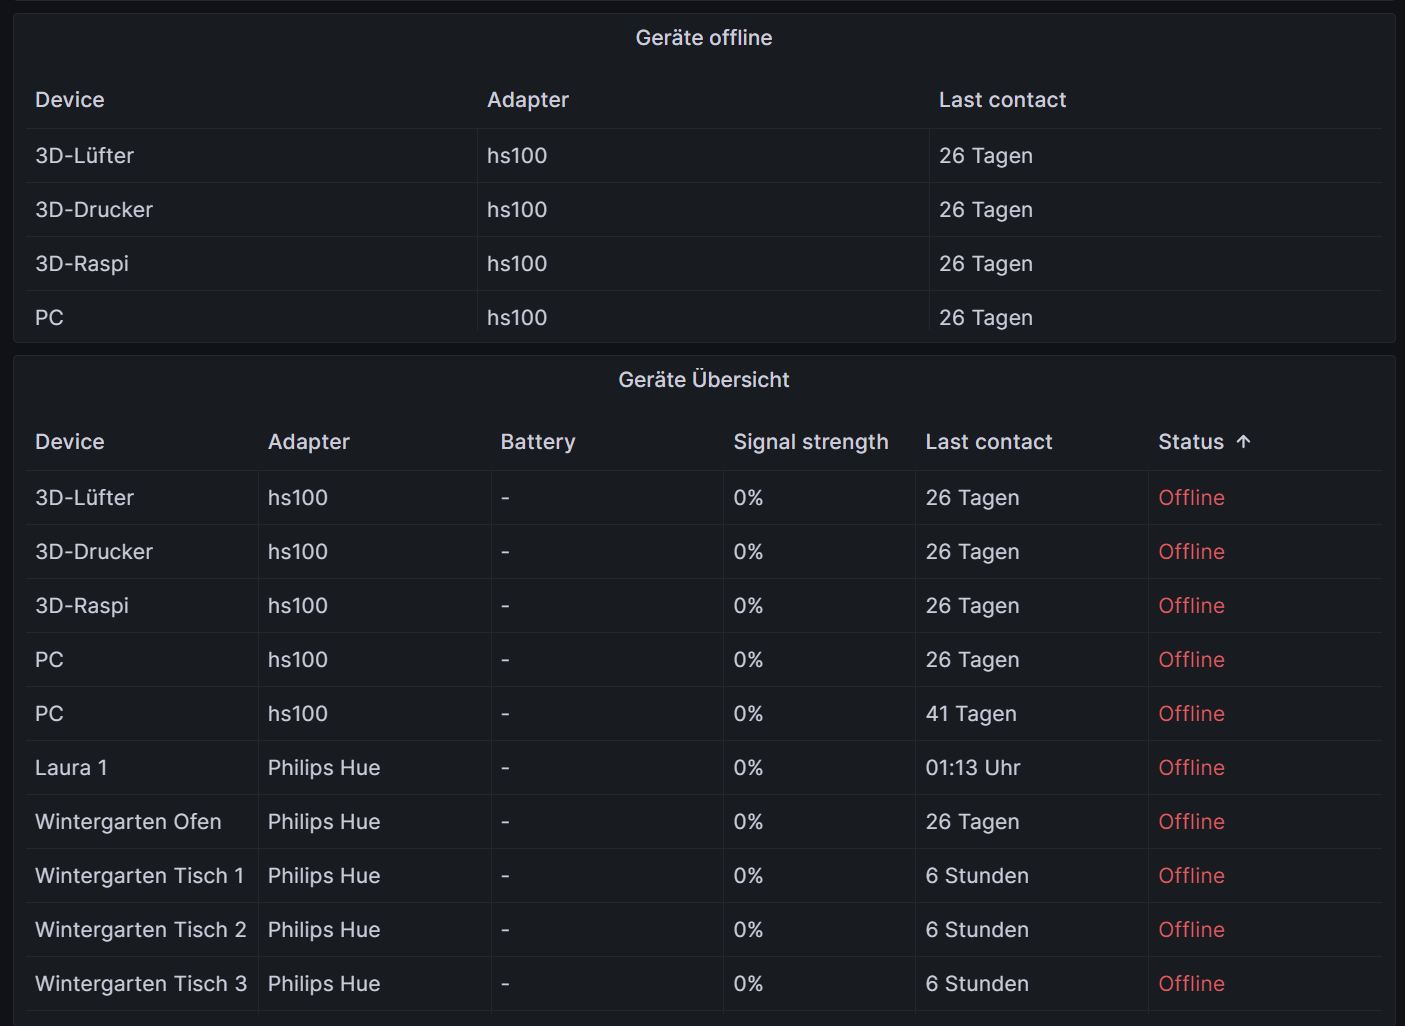This screenshot has height=1026, width=1405.
Task: Select 3D-Raspi in the Geräte offline table
Action: click(82, 264)
